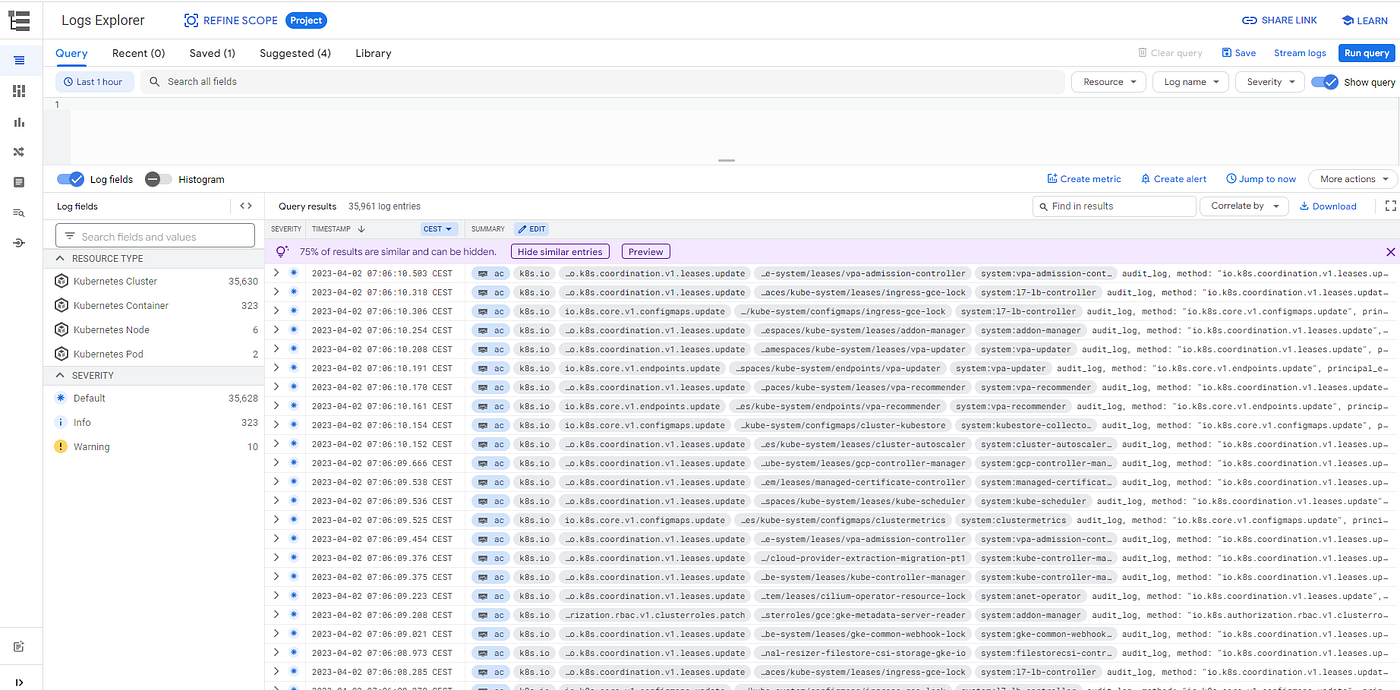Click the Kubernetes Container resource icon
Image resolution: width=1400 pixels, height=690 pixels.
click(x=61, y=305)
